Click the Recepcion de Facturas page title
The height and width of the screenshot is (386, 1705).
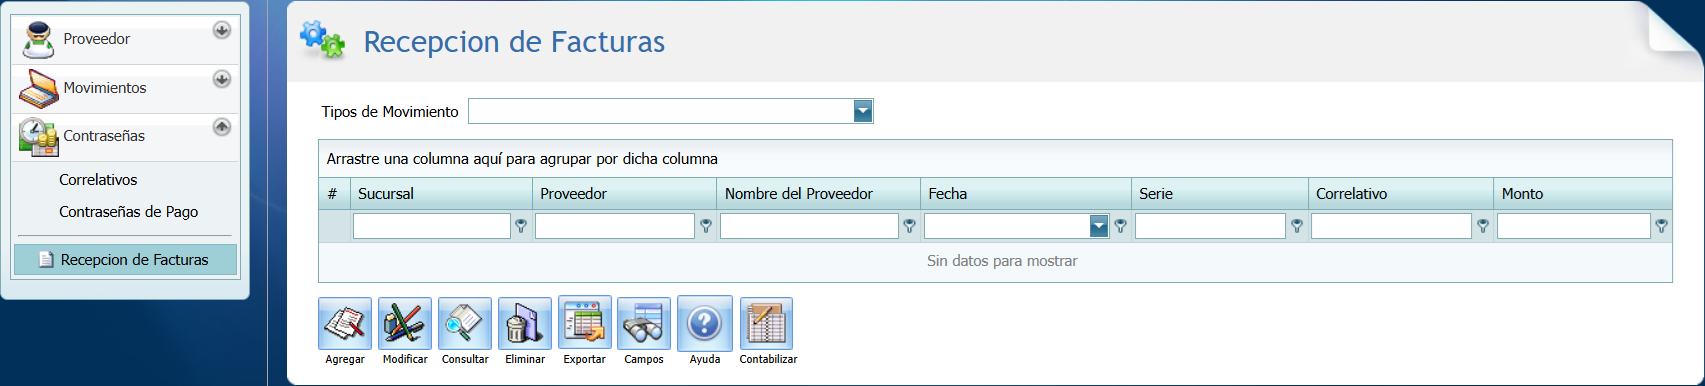[x=514, y=42]
